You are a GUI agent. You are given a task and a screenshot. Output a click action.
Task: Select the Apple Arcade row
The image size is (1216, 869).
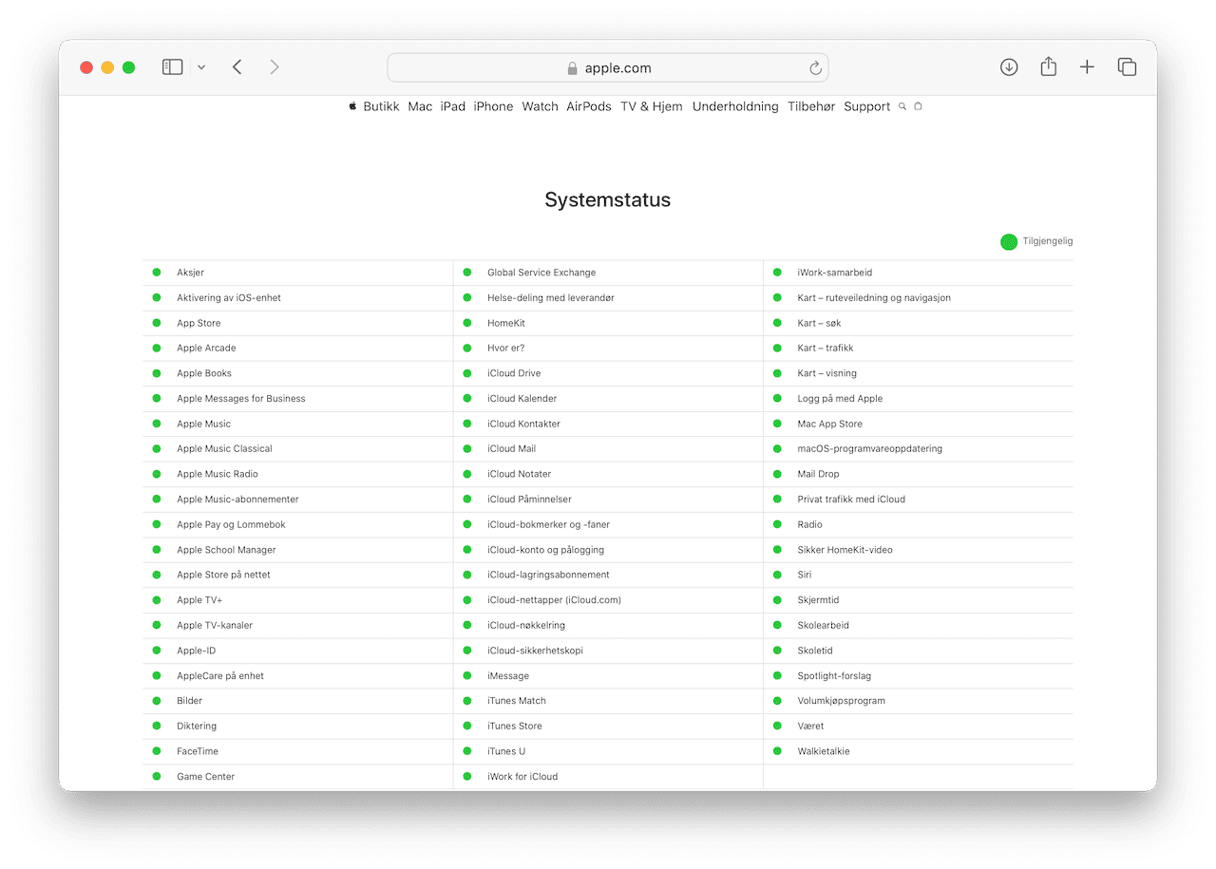click(x=298, y=348)
